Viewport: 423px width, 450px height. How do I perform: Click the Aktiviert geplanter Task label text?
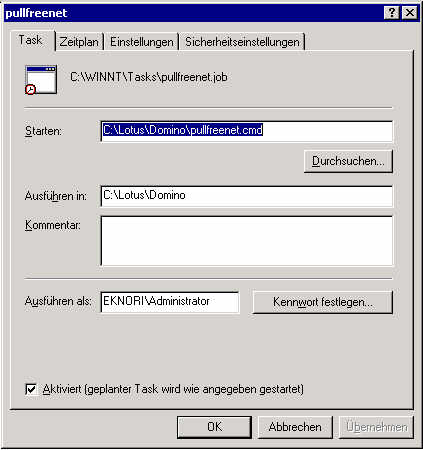[173, 389]
